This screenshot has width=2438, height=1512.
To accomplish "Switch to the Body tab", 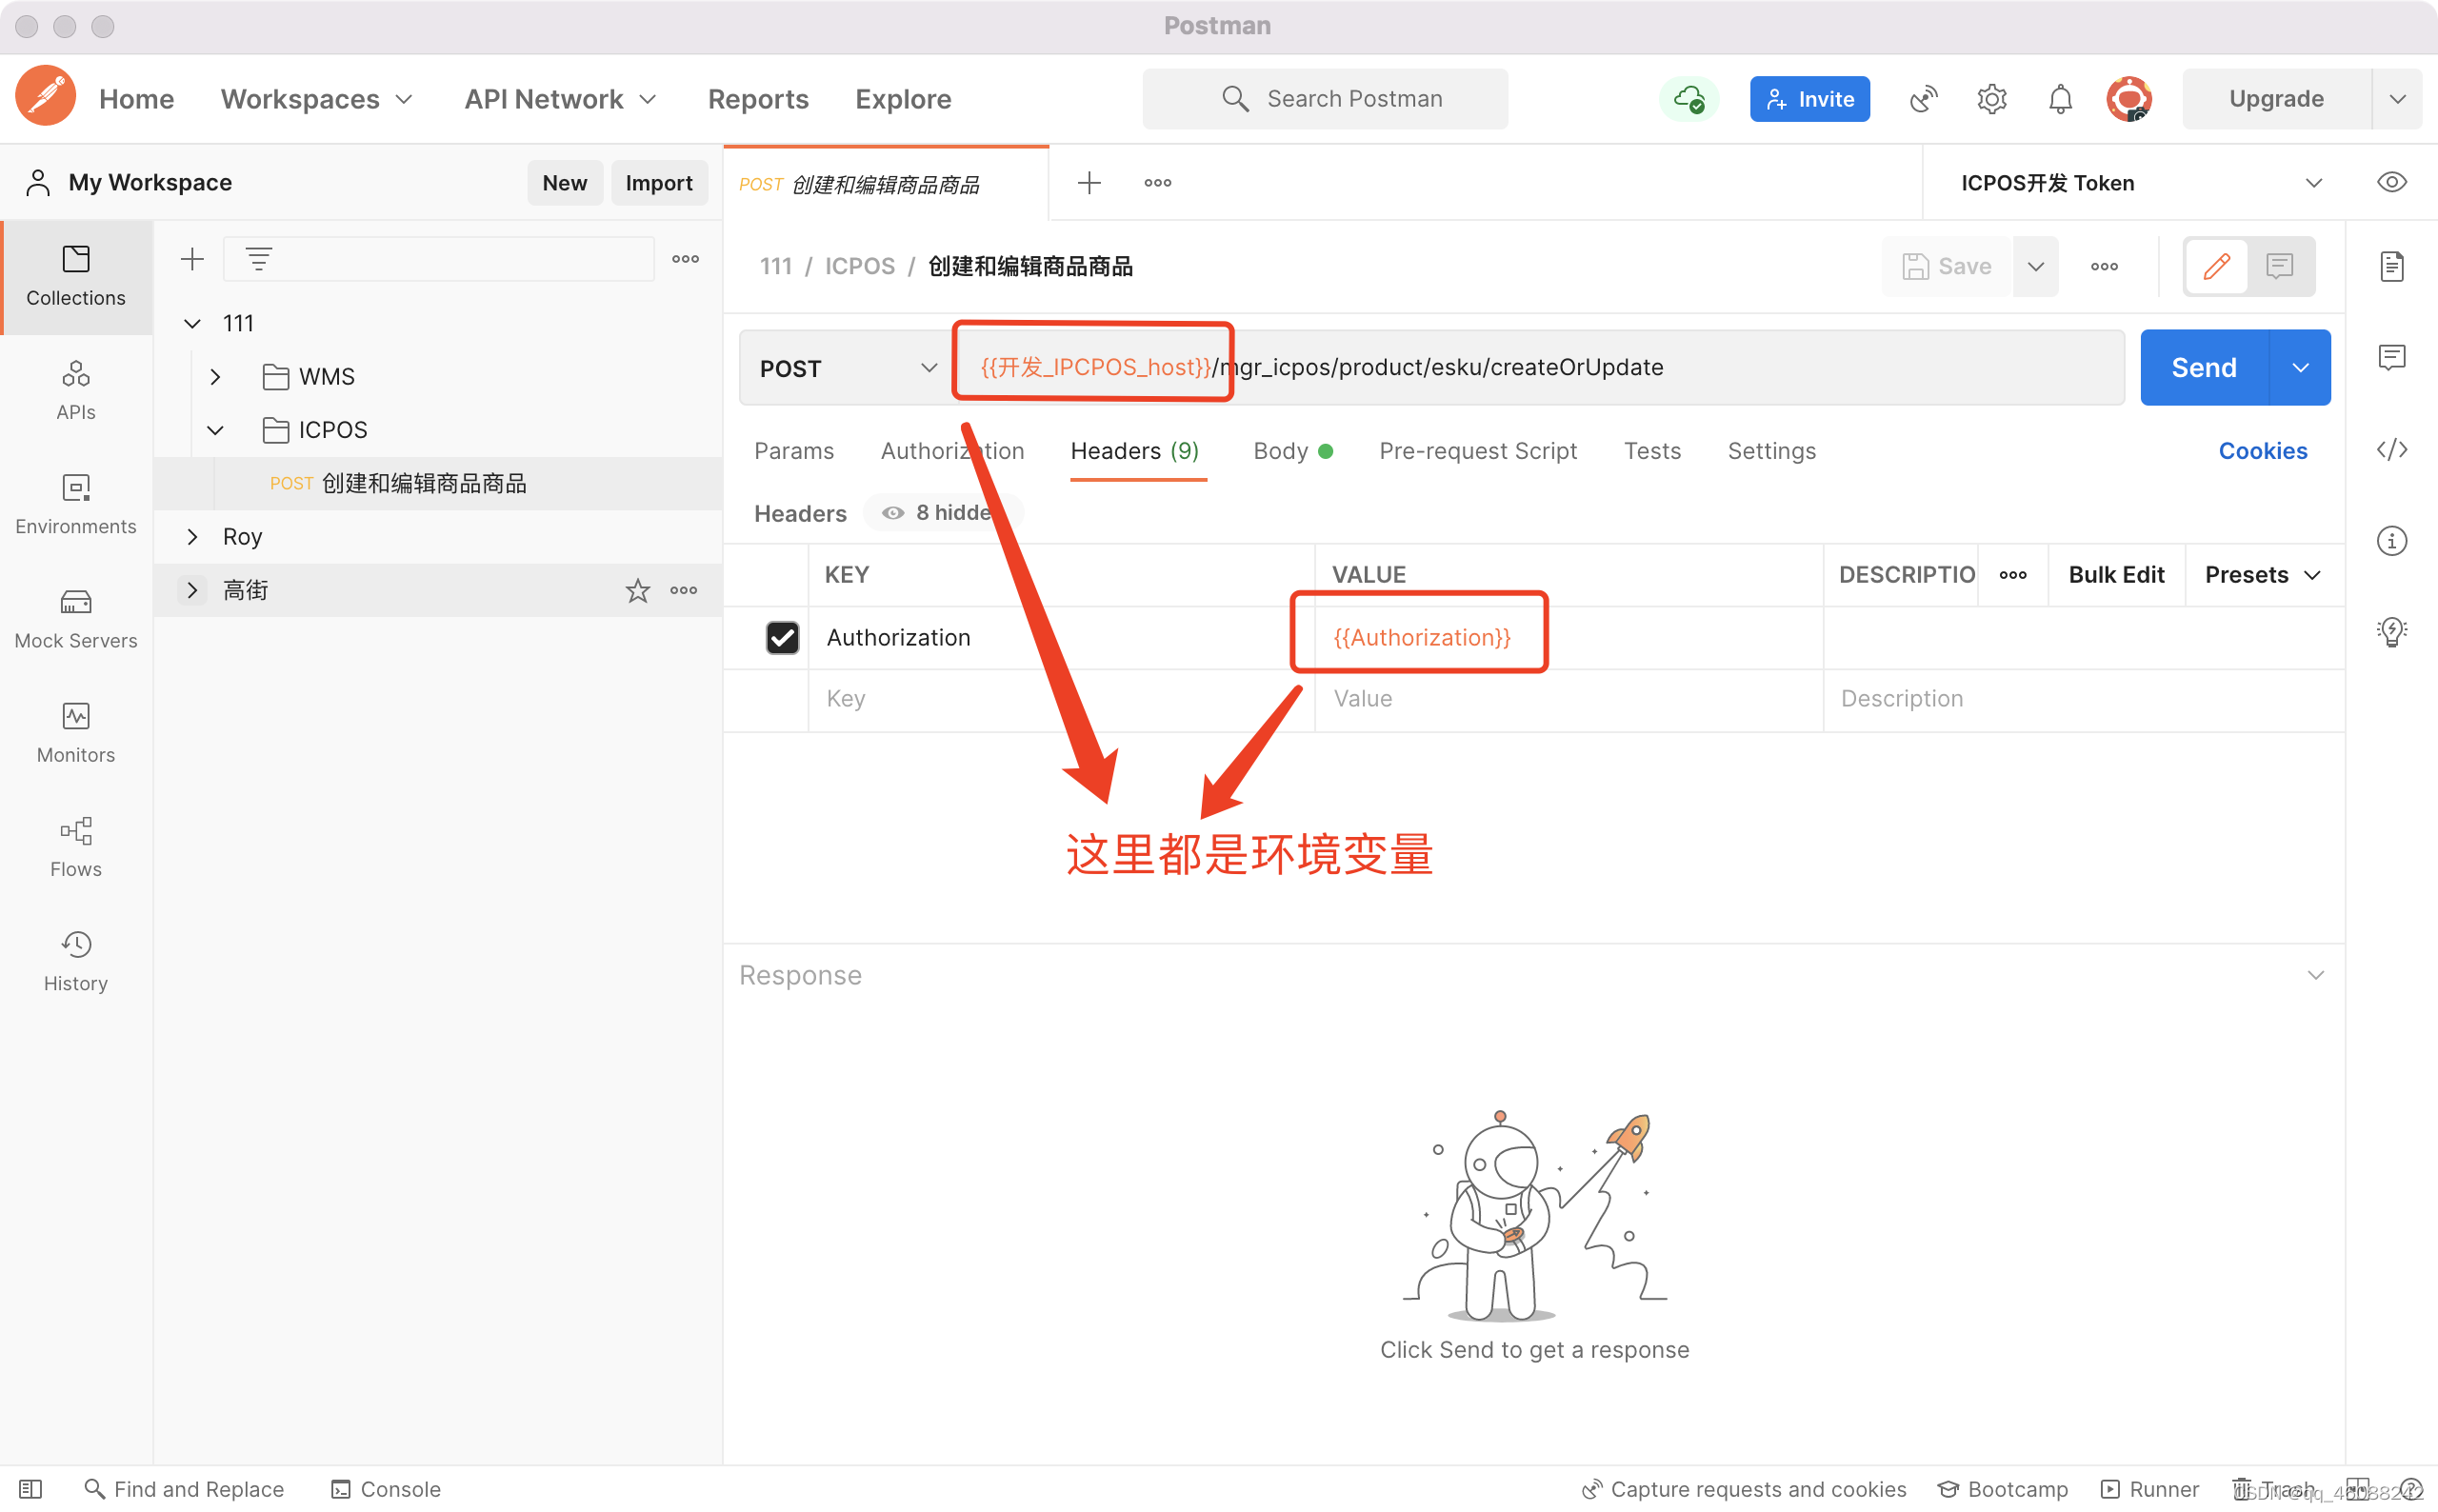I will click(1292, 451).
